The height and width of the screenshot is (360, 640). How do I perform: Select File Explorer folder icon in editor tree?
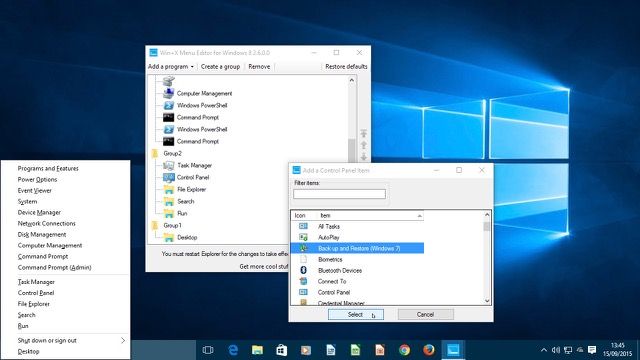pos(169,189)
